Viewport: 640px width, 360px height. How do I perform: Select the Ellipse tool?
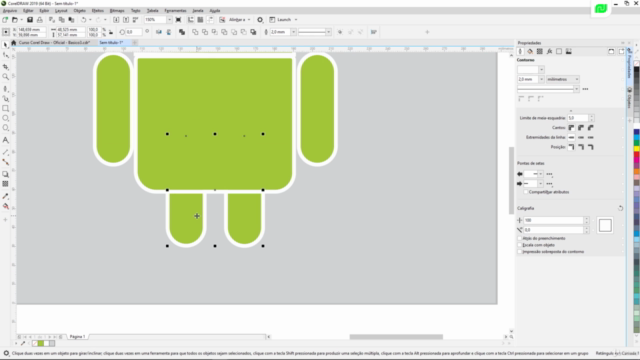tap(5, 118)
